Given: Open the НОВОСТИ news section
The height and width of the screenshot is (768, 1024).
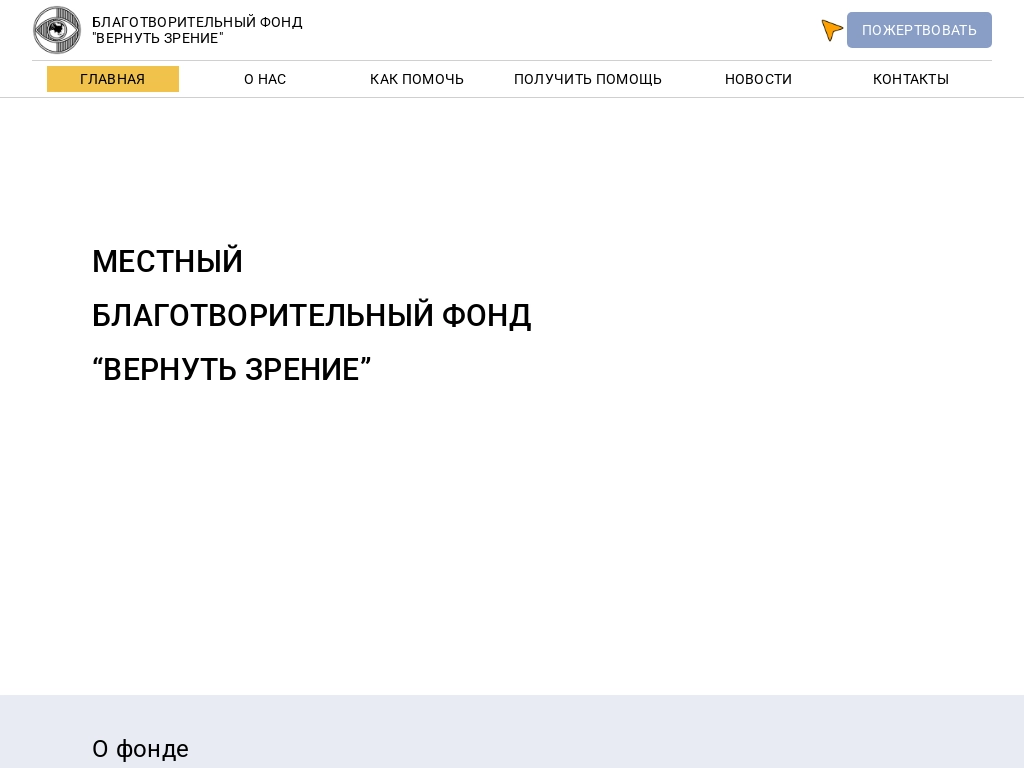Looking at the screenshot, I should click(x=758, y=79).
